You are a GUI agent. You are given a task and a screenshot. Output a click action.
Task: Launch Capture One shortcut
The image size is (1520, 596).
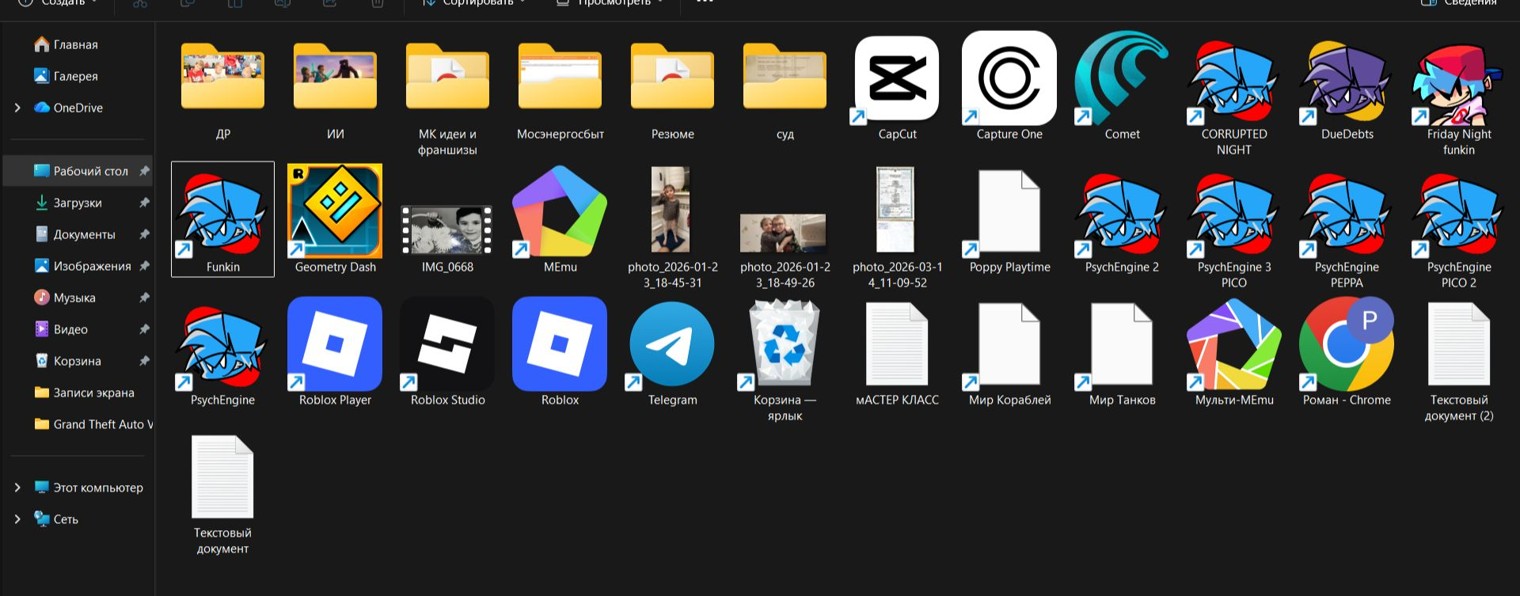[1009, 88]
